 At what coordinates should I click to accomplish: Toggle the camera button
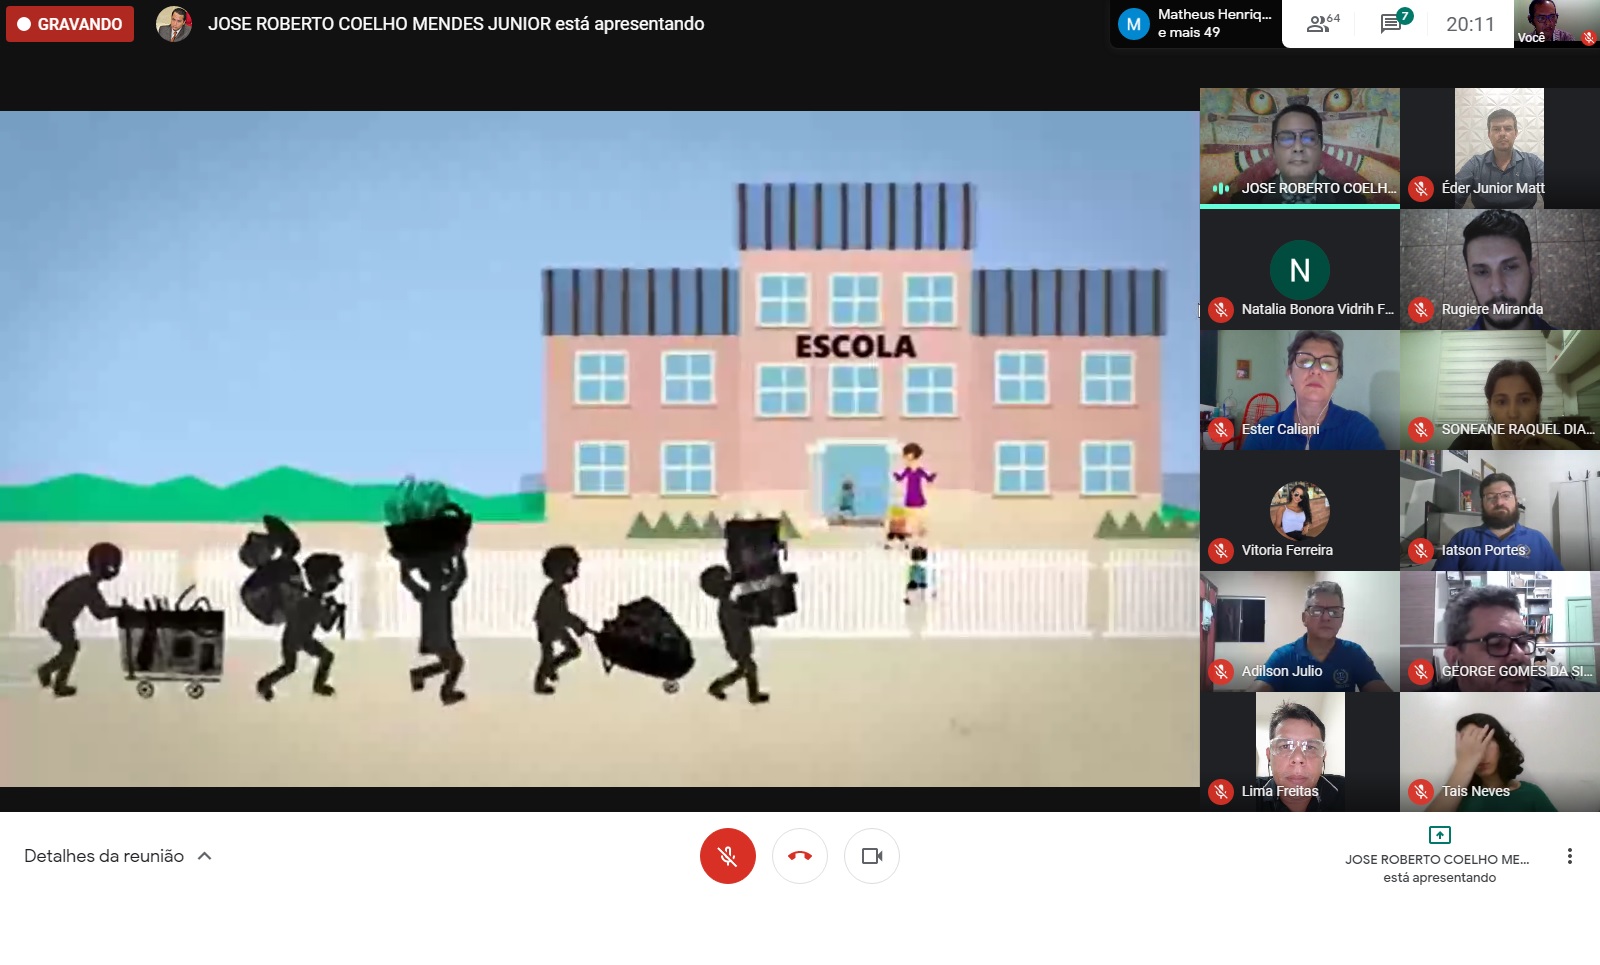pyautogui.click(x=871, y=856)
